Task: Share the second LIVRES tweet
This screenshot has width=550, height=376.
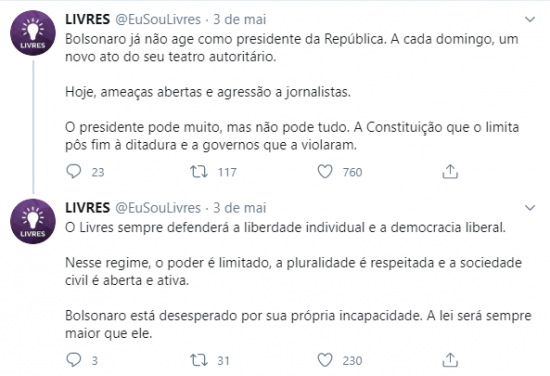Action: coord(450,360)
